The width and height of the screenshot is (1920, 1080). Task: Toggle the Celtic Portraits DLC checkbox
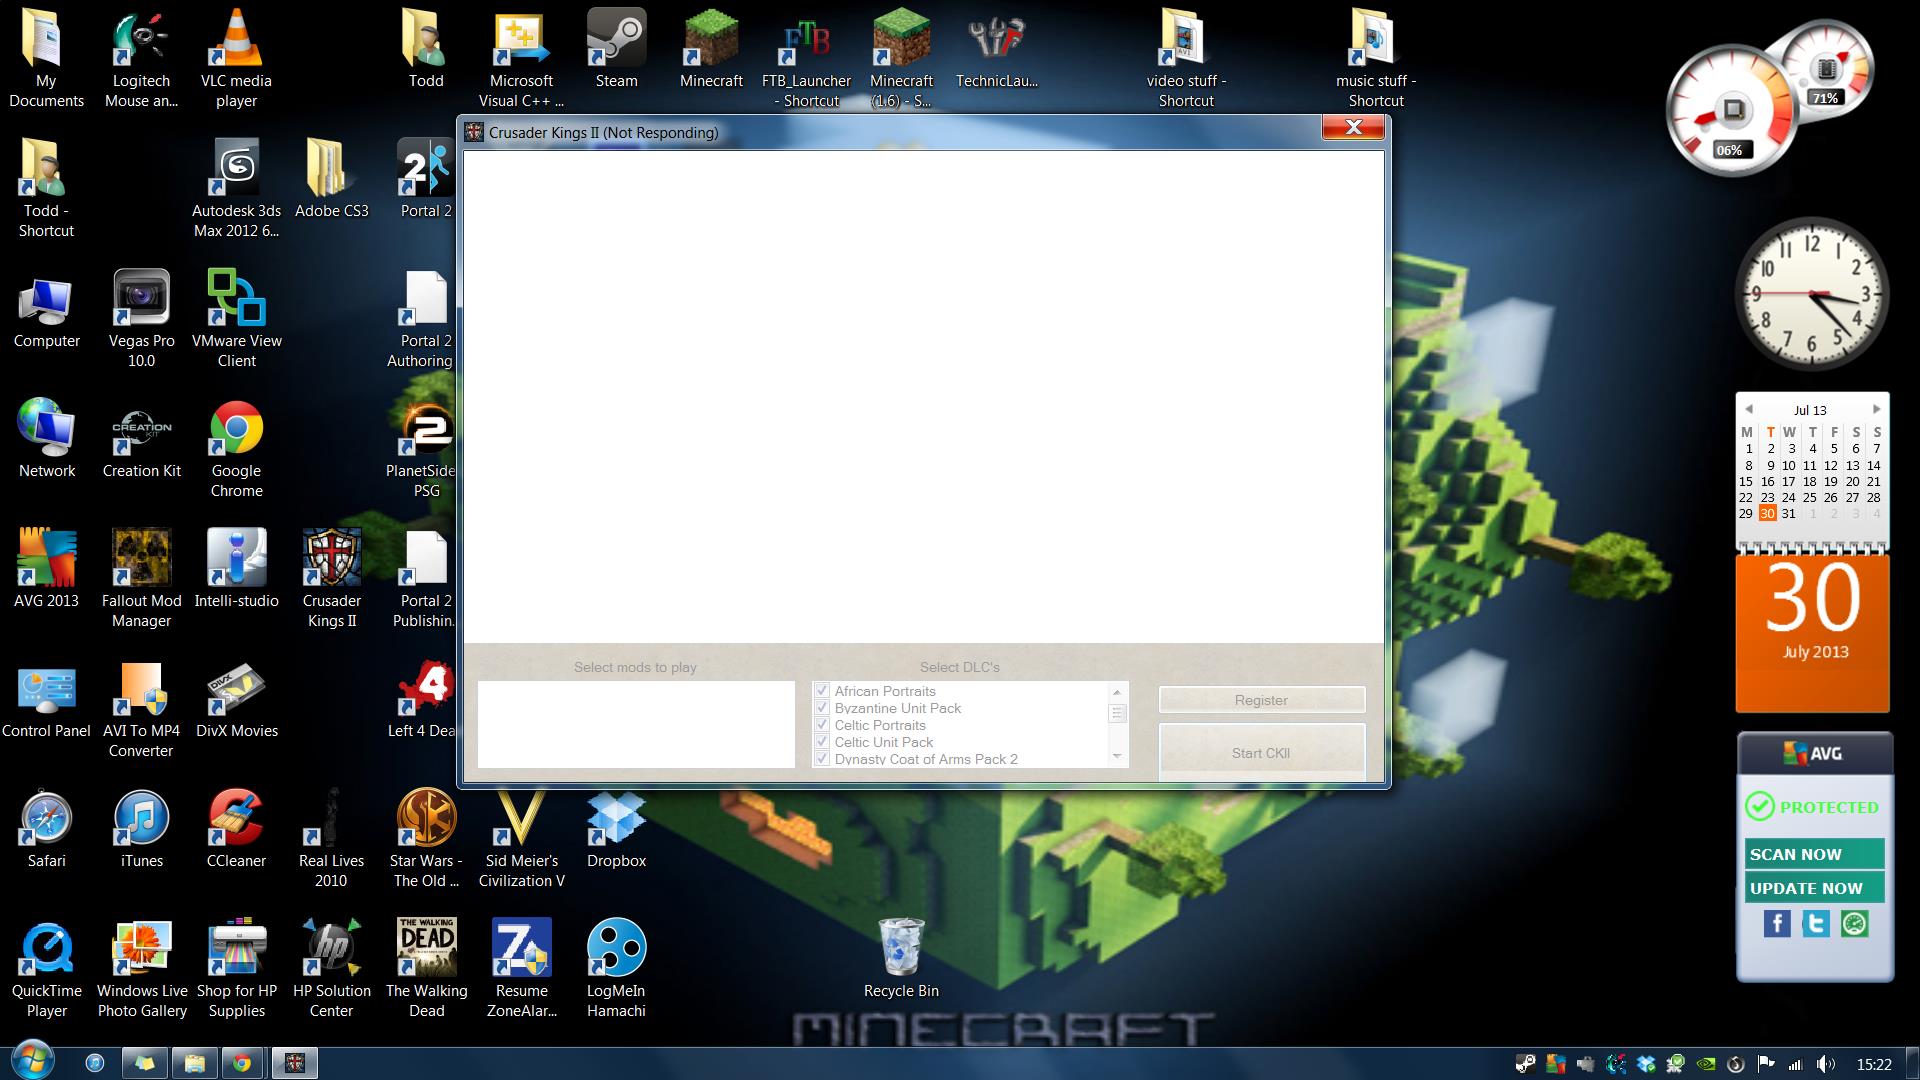pos(822,725)
